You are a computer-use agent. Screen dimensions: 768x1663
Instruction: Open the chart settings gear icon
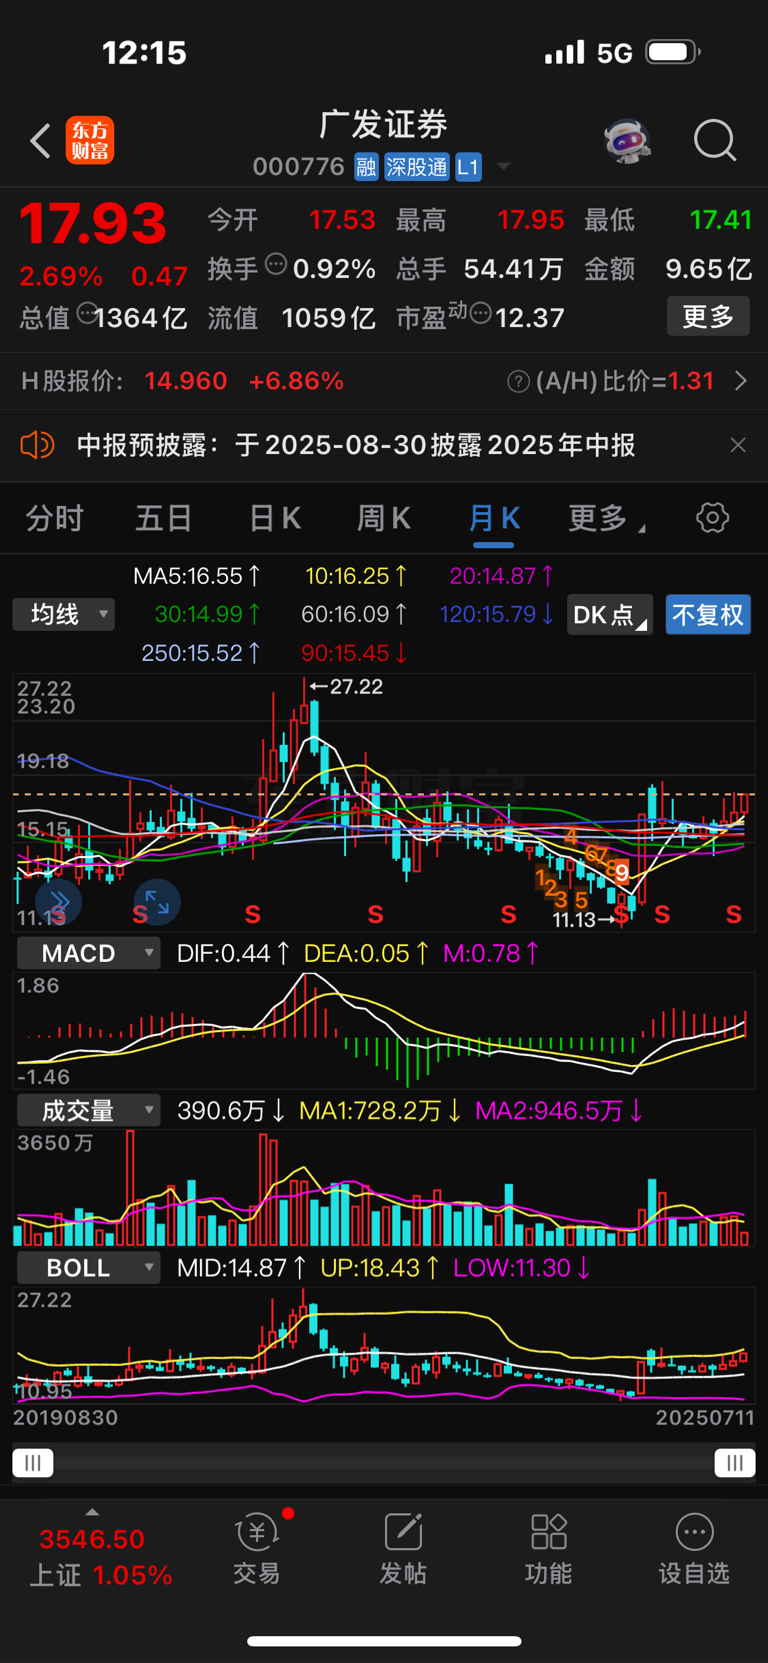point(712,518)
